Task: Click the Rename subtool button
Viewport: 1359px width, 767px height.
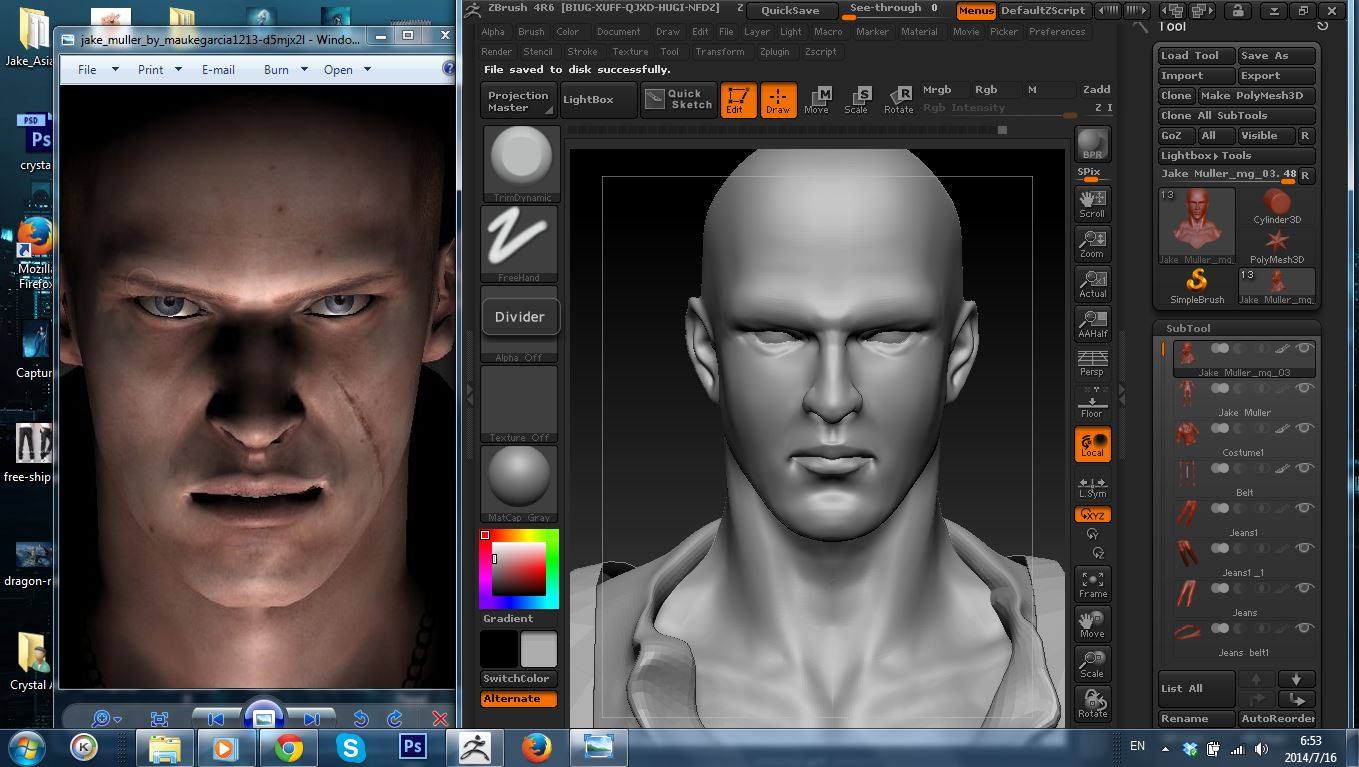Action: (1196, 719)
